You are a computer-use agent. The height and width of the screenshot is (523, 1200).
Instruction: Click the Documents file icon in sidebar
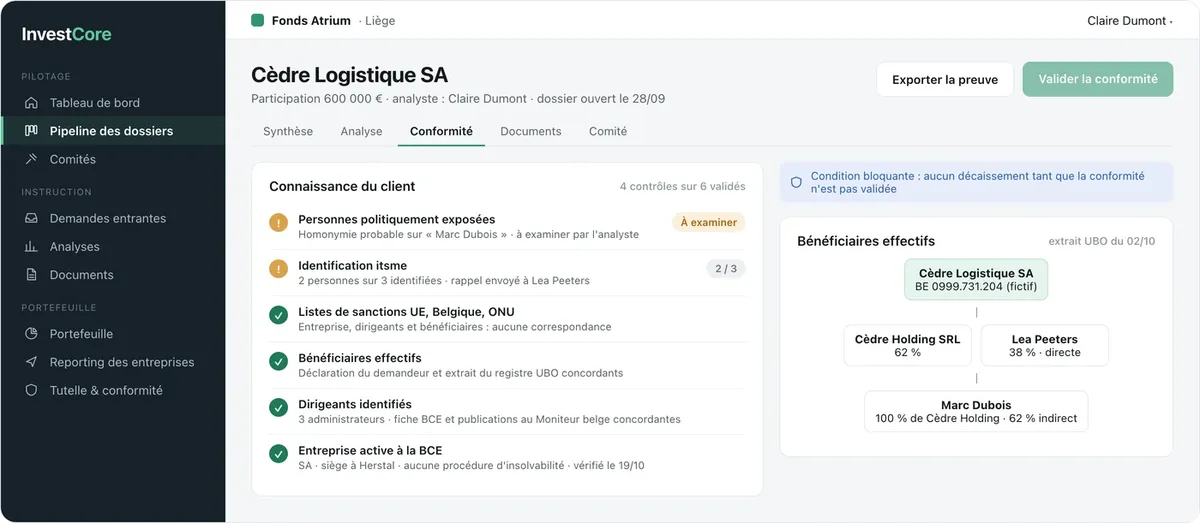point(31,275)
